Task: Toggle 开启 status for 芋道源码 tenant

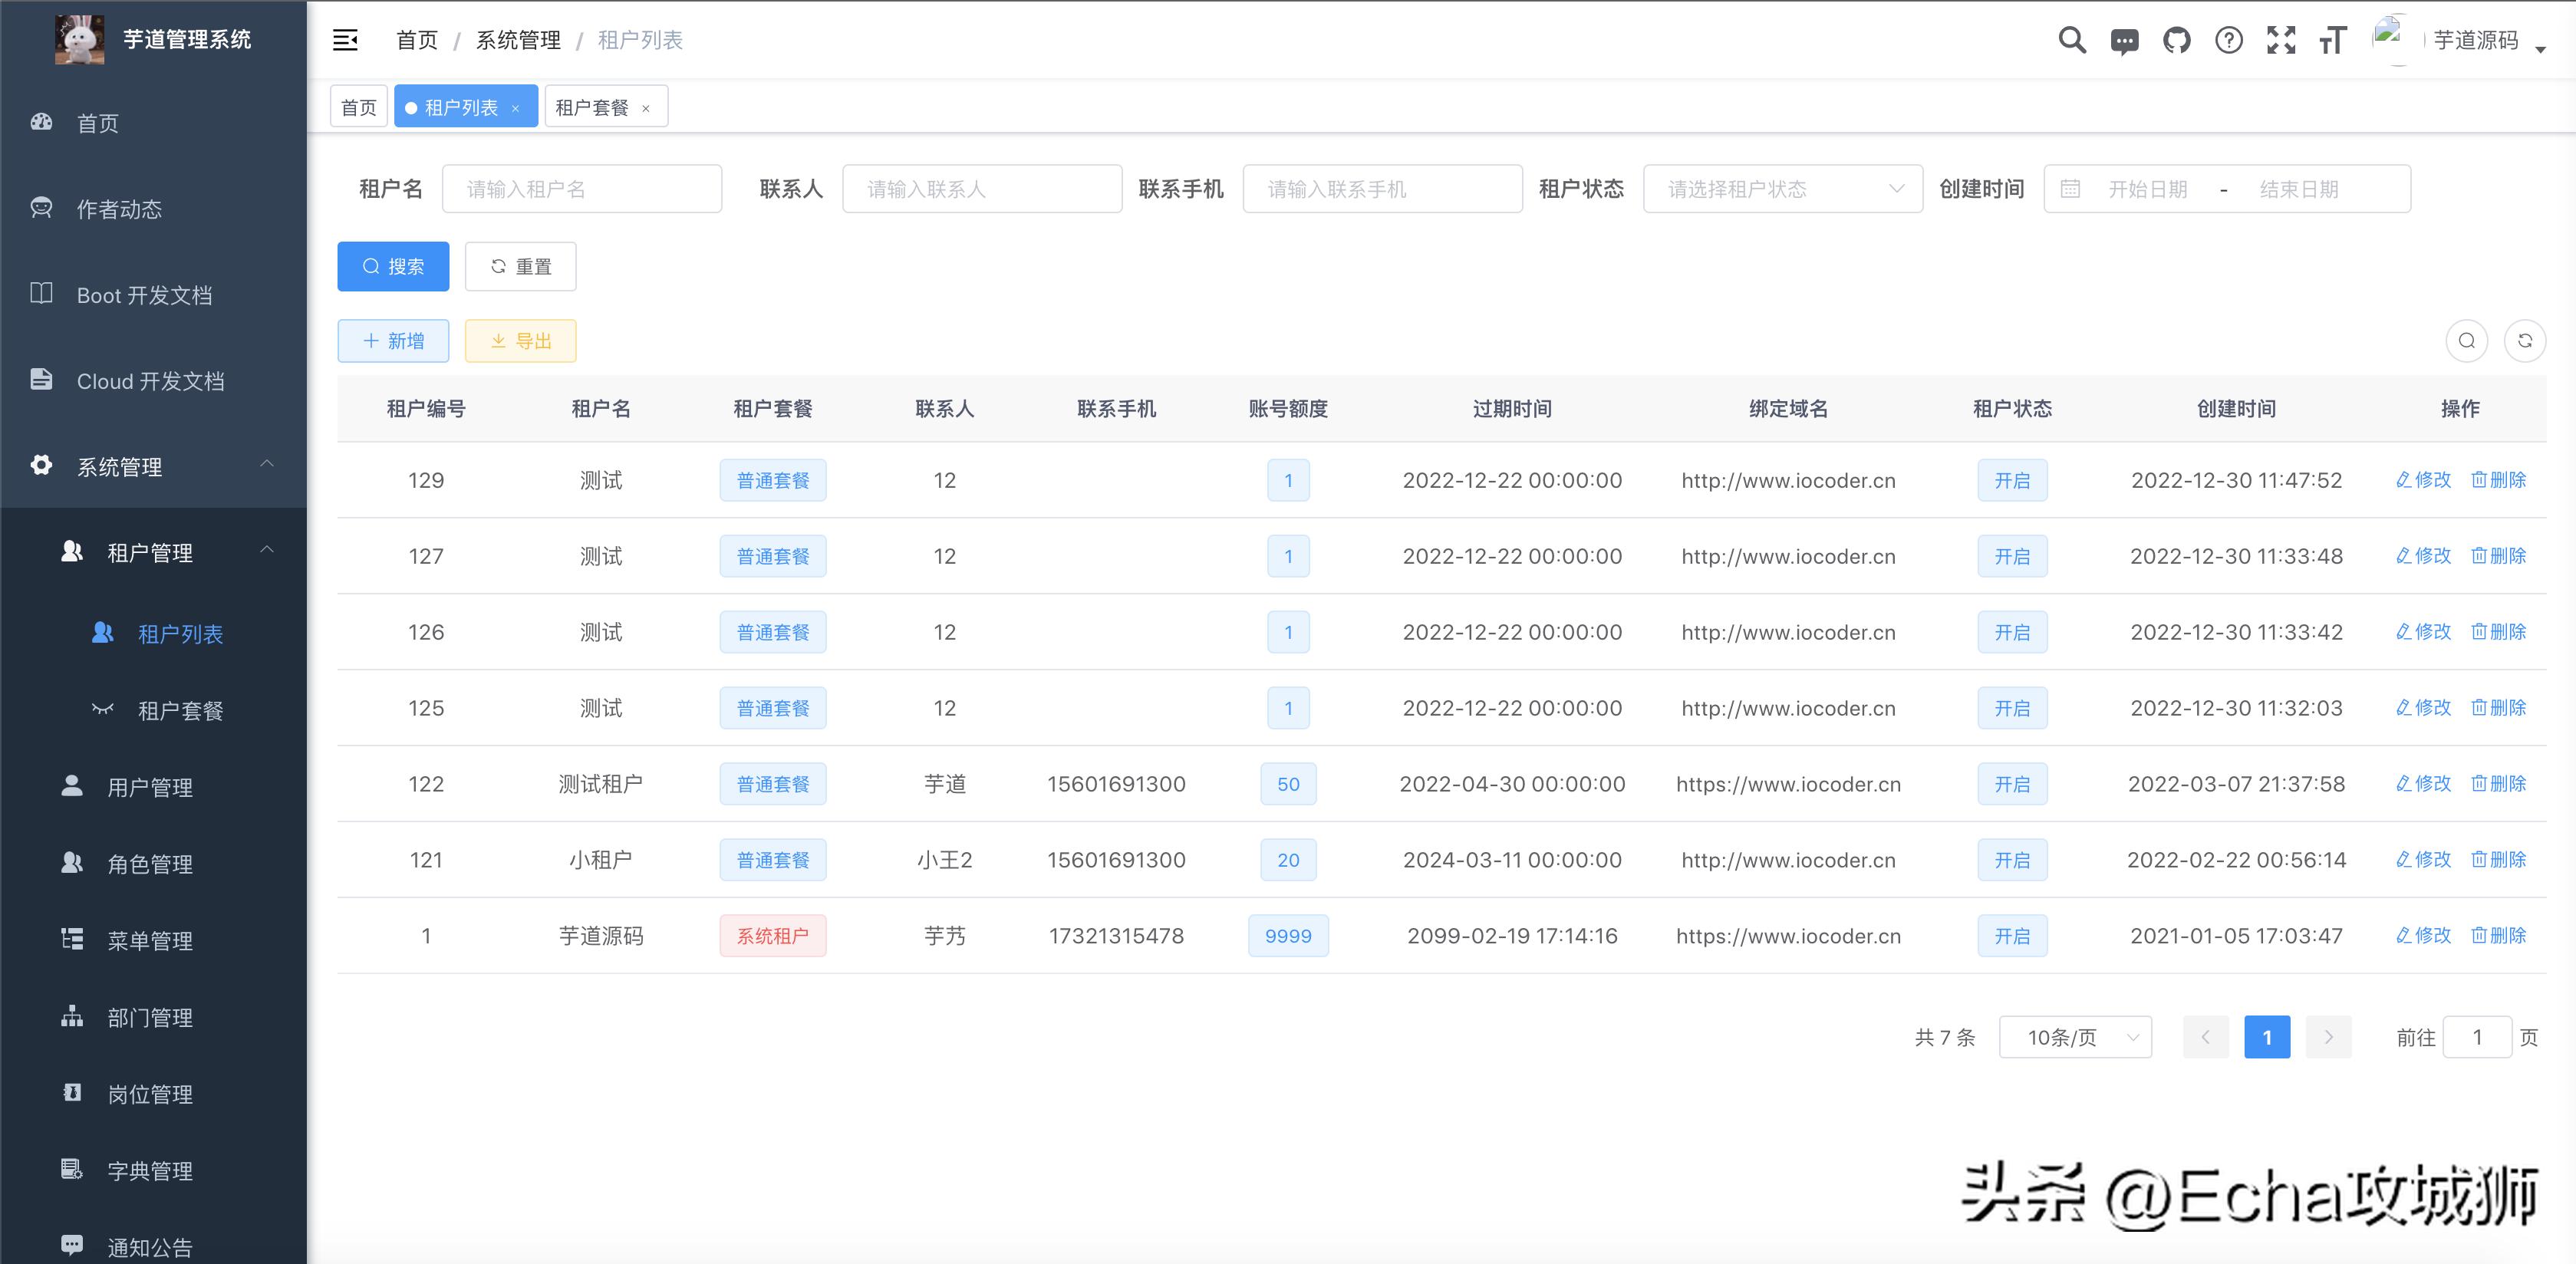Action: (x=2012, y=936)
